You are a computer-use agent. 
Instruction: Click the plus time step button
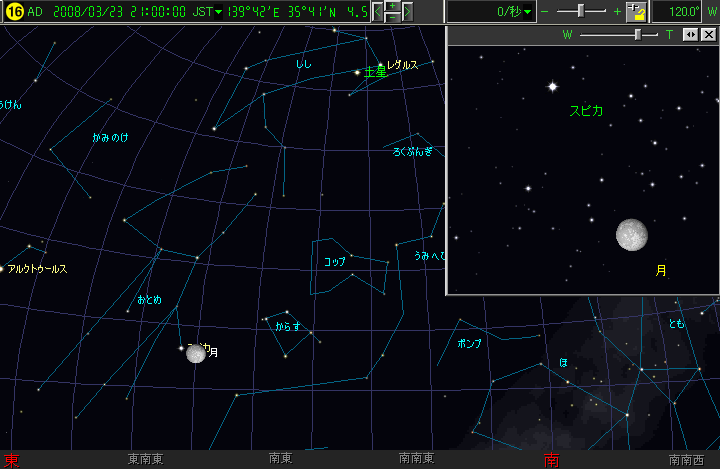[393, 6]
